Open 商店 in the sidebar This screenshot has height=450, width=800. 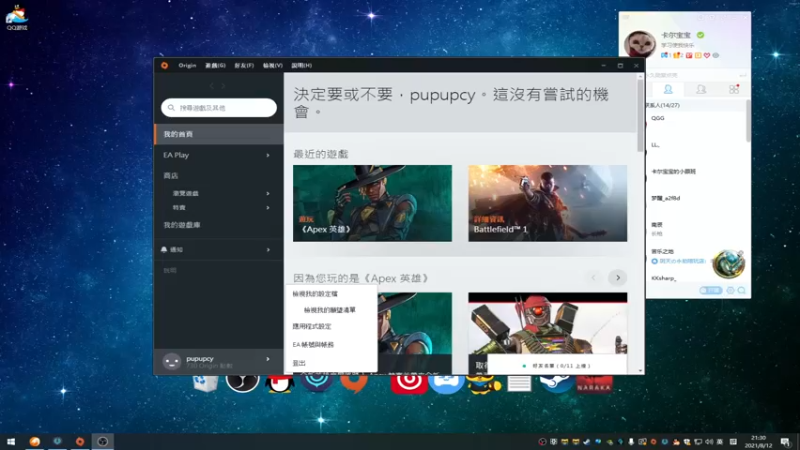pos(170,176)
